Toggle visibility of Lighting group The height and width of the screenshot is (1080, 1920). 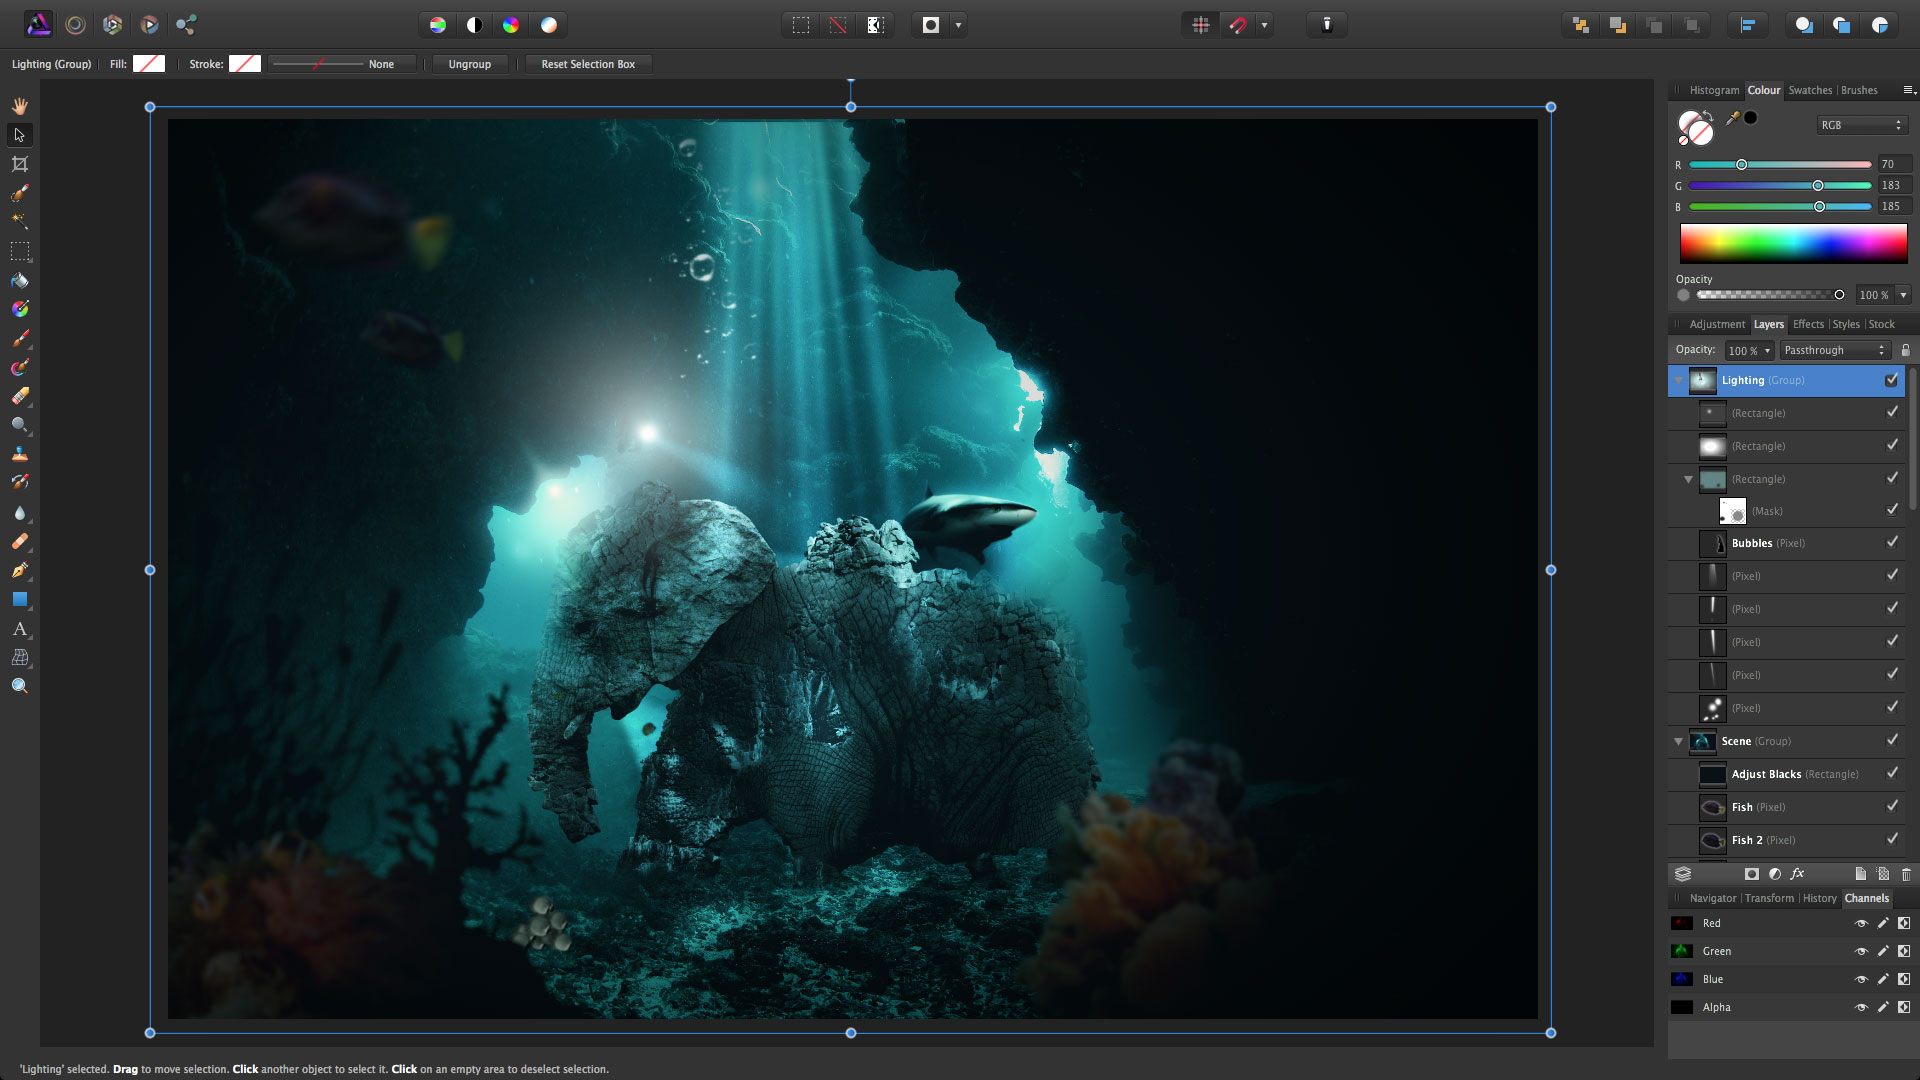click(x=1891, y=380)
